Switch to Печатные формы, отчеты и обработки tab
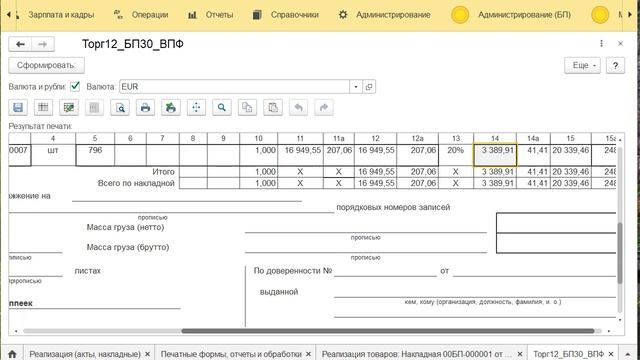Viewport: 640px width, 360px height. point(231,354)
